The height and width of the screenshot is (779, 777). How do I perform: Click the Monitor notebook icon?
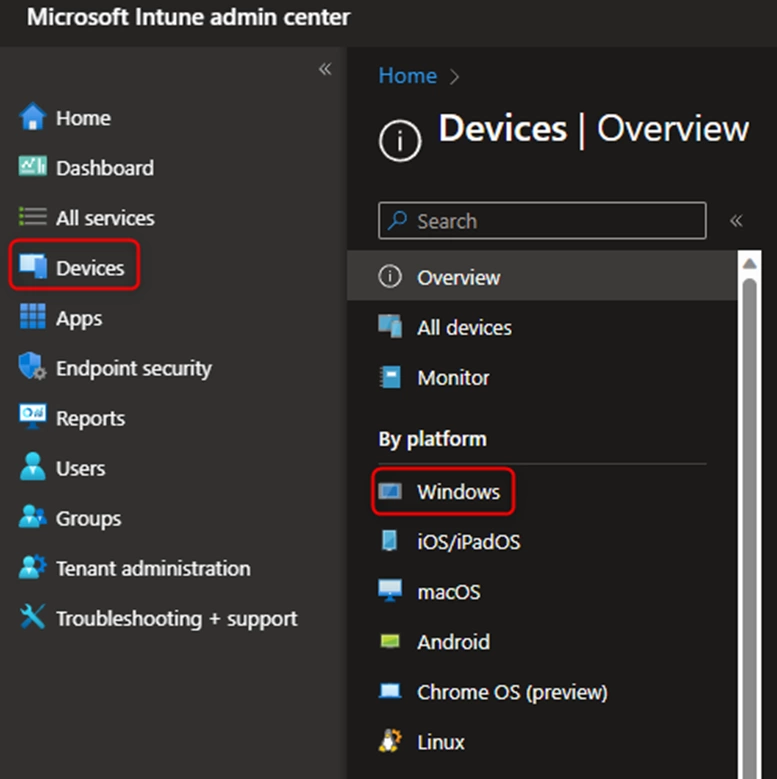[390, 377]
